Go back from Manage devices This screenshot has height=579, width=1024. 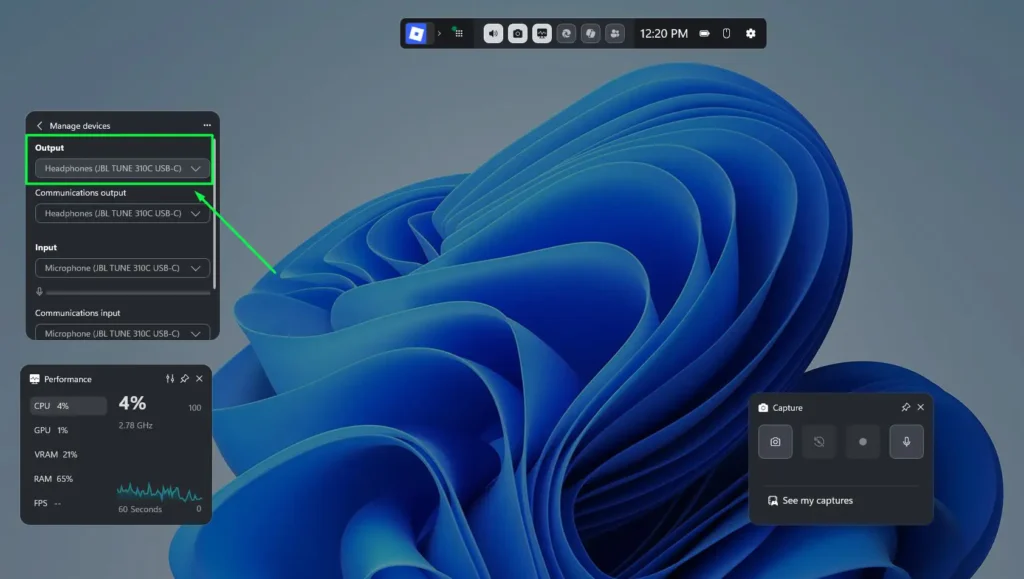pyautogui.click(x=39, y=126)
